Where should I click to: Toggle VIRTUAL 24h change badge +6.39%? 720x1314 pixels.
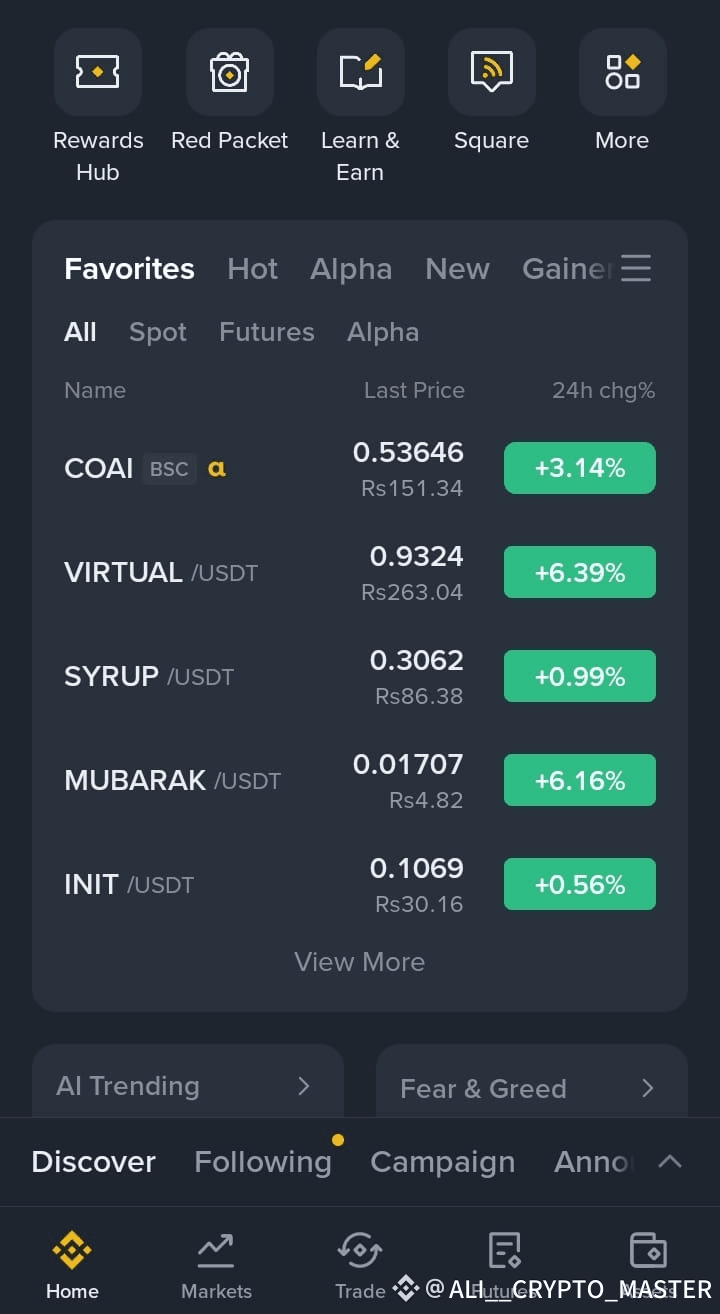tap(580, 572)
